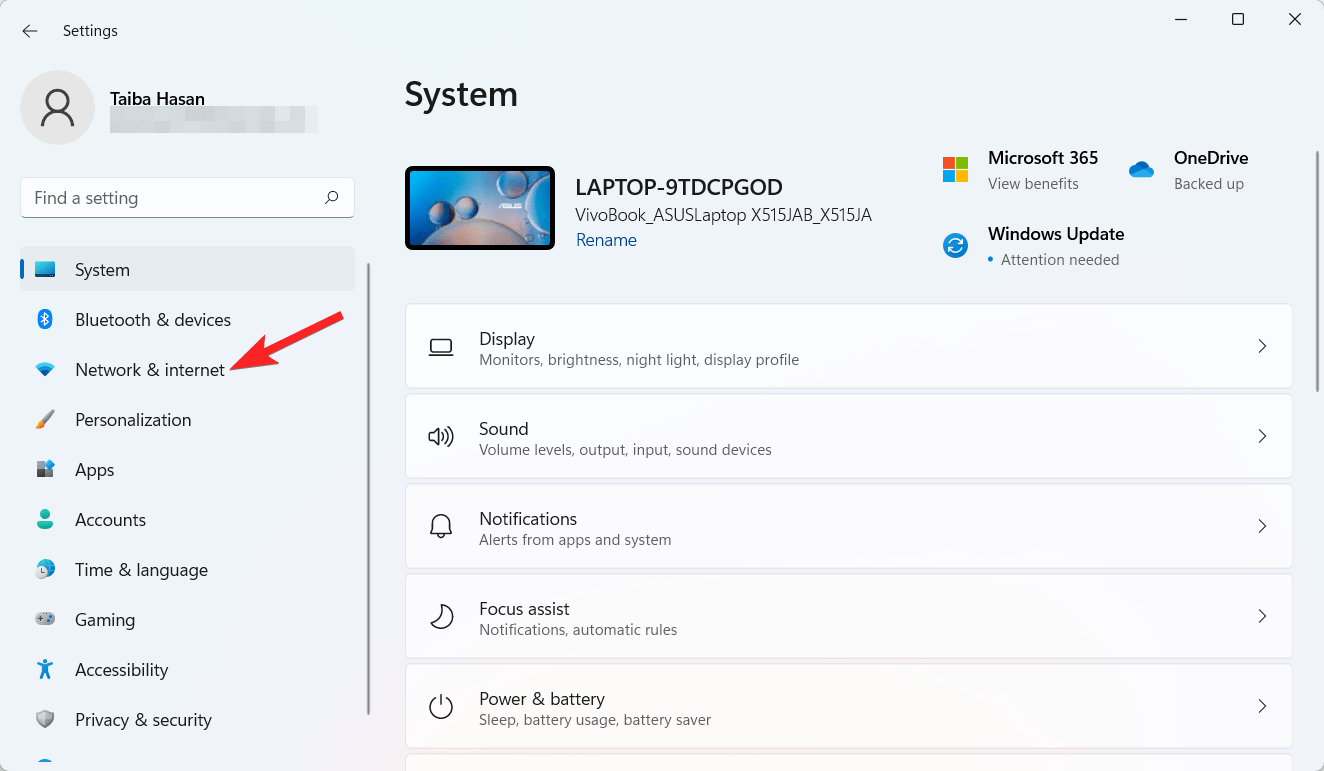Select Accounts in the sidebar
1324x771 pixels.
110,520
